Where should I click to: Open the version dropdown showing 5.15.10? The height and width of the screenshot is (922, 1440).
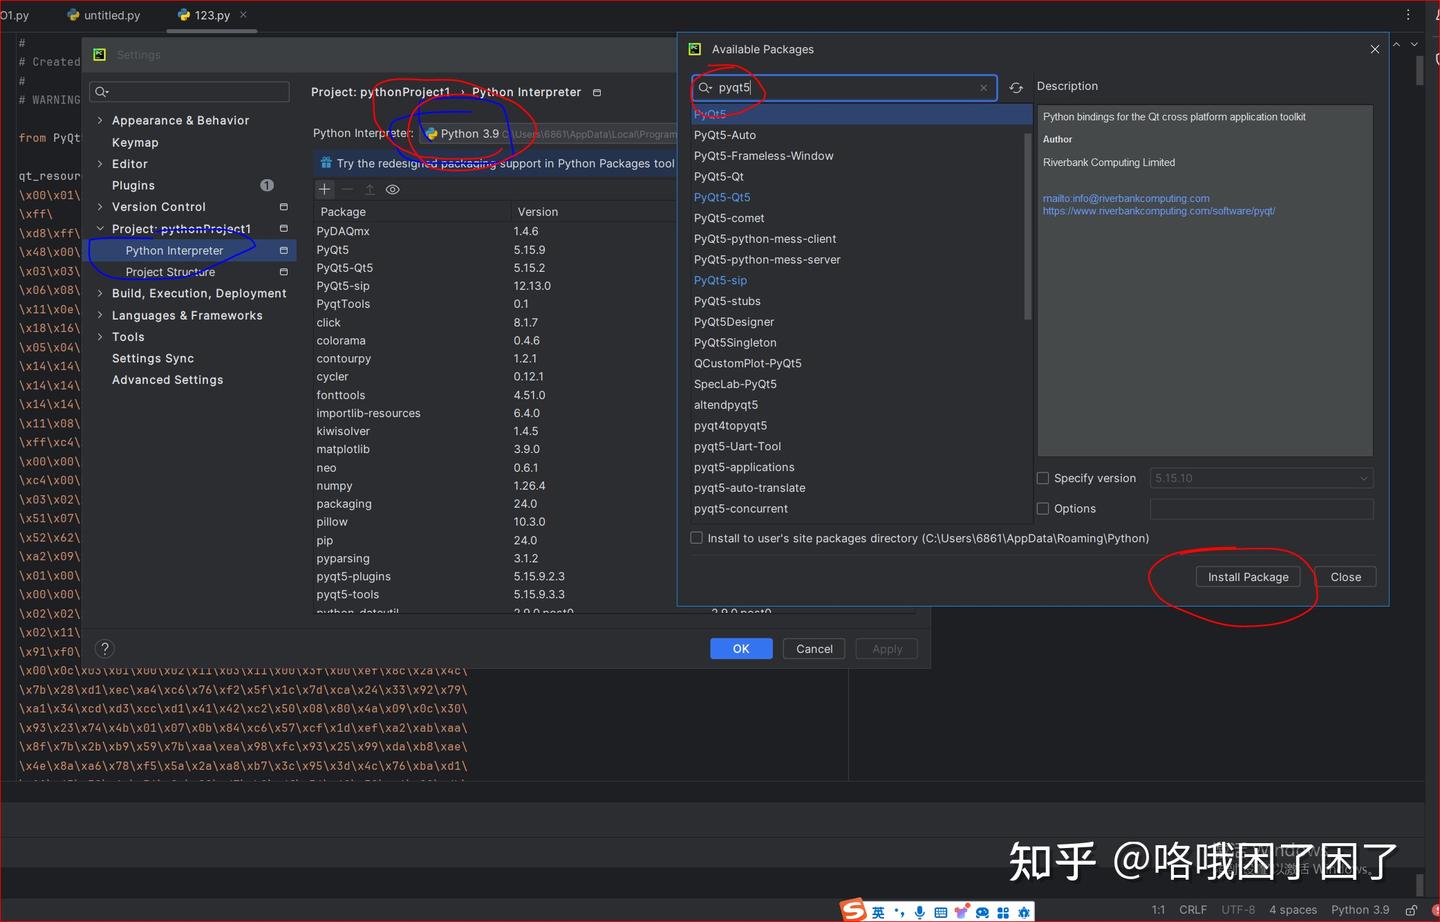(x=1362, y=478)
